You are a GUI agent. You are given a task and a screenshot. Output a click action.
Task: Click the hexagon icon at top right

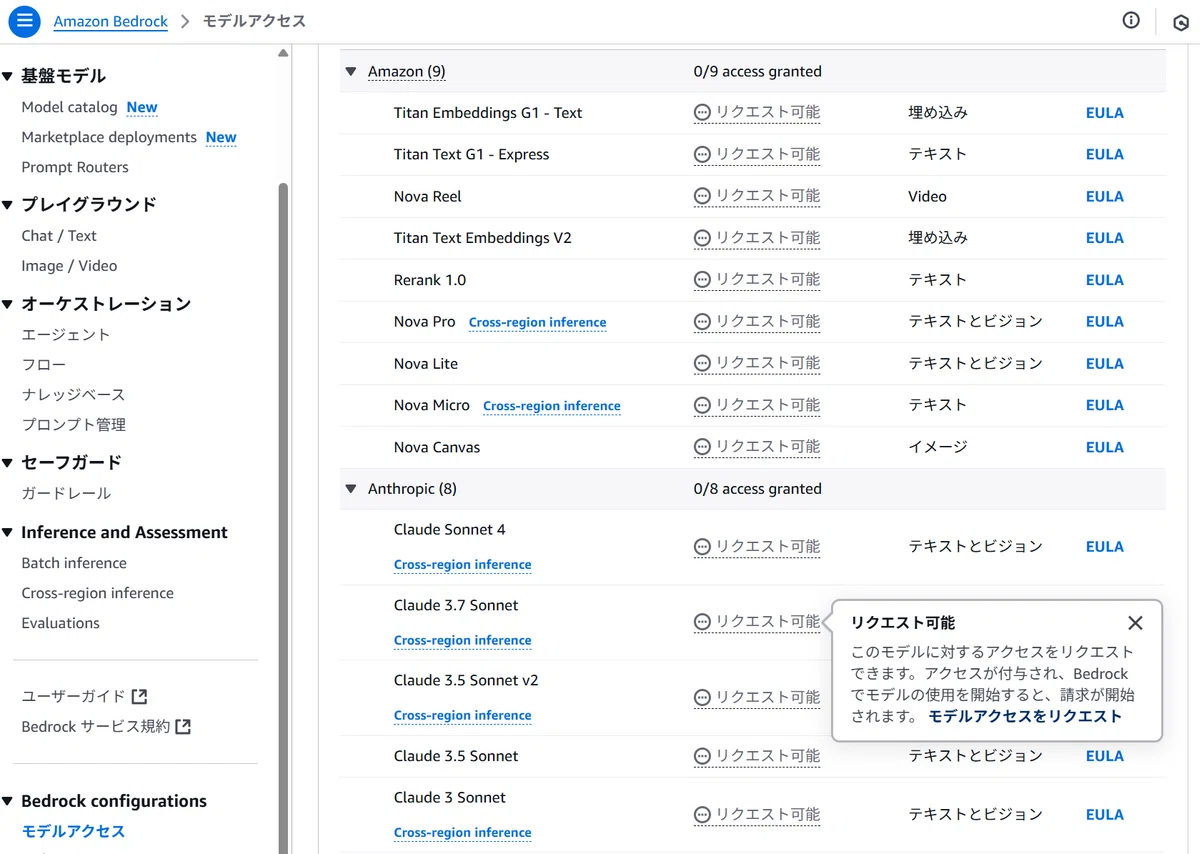pyautogui.click(x=1181, y=22)
